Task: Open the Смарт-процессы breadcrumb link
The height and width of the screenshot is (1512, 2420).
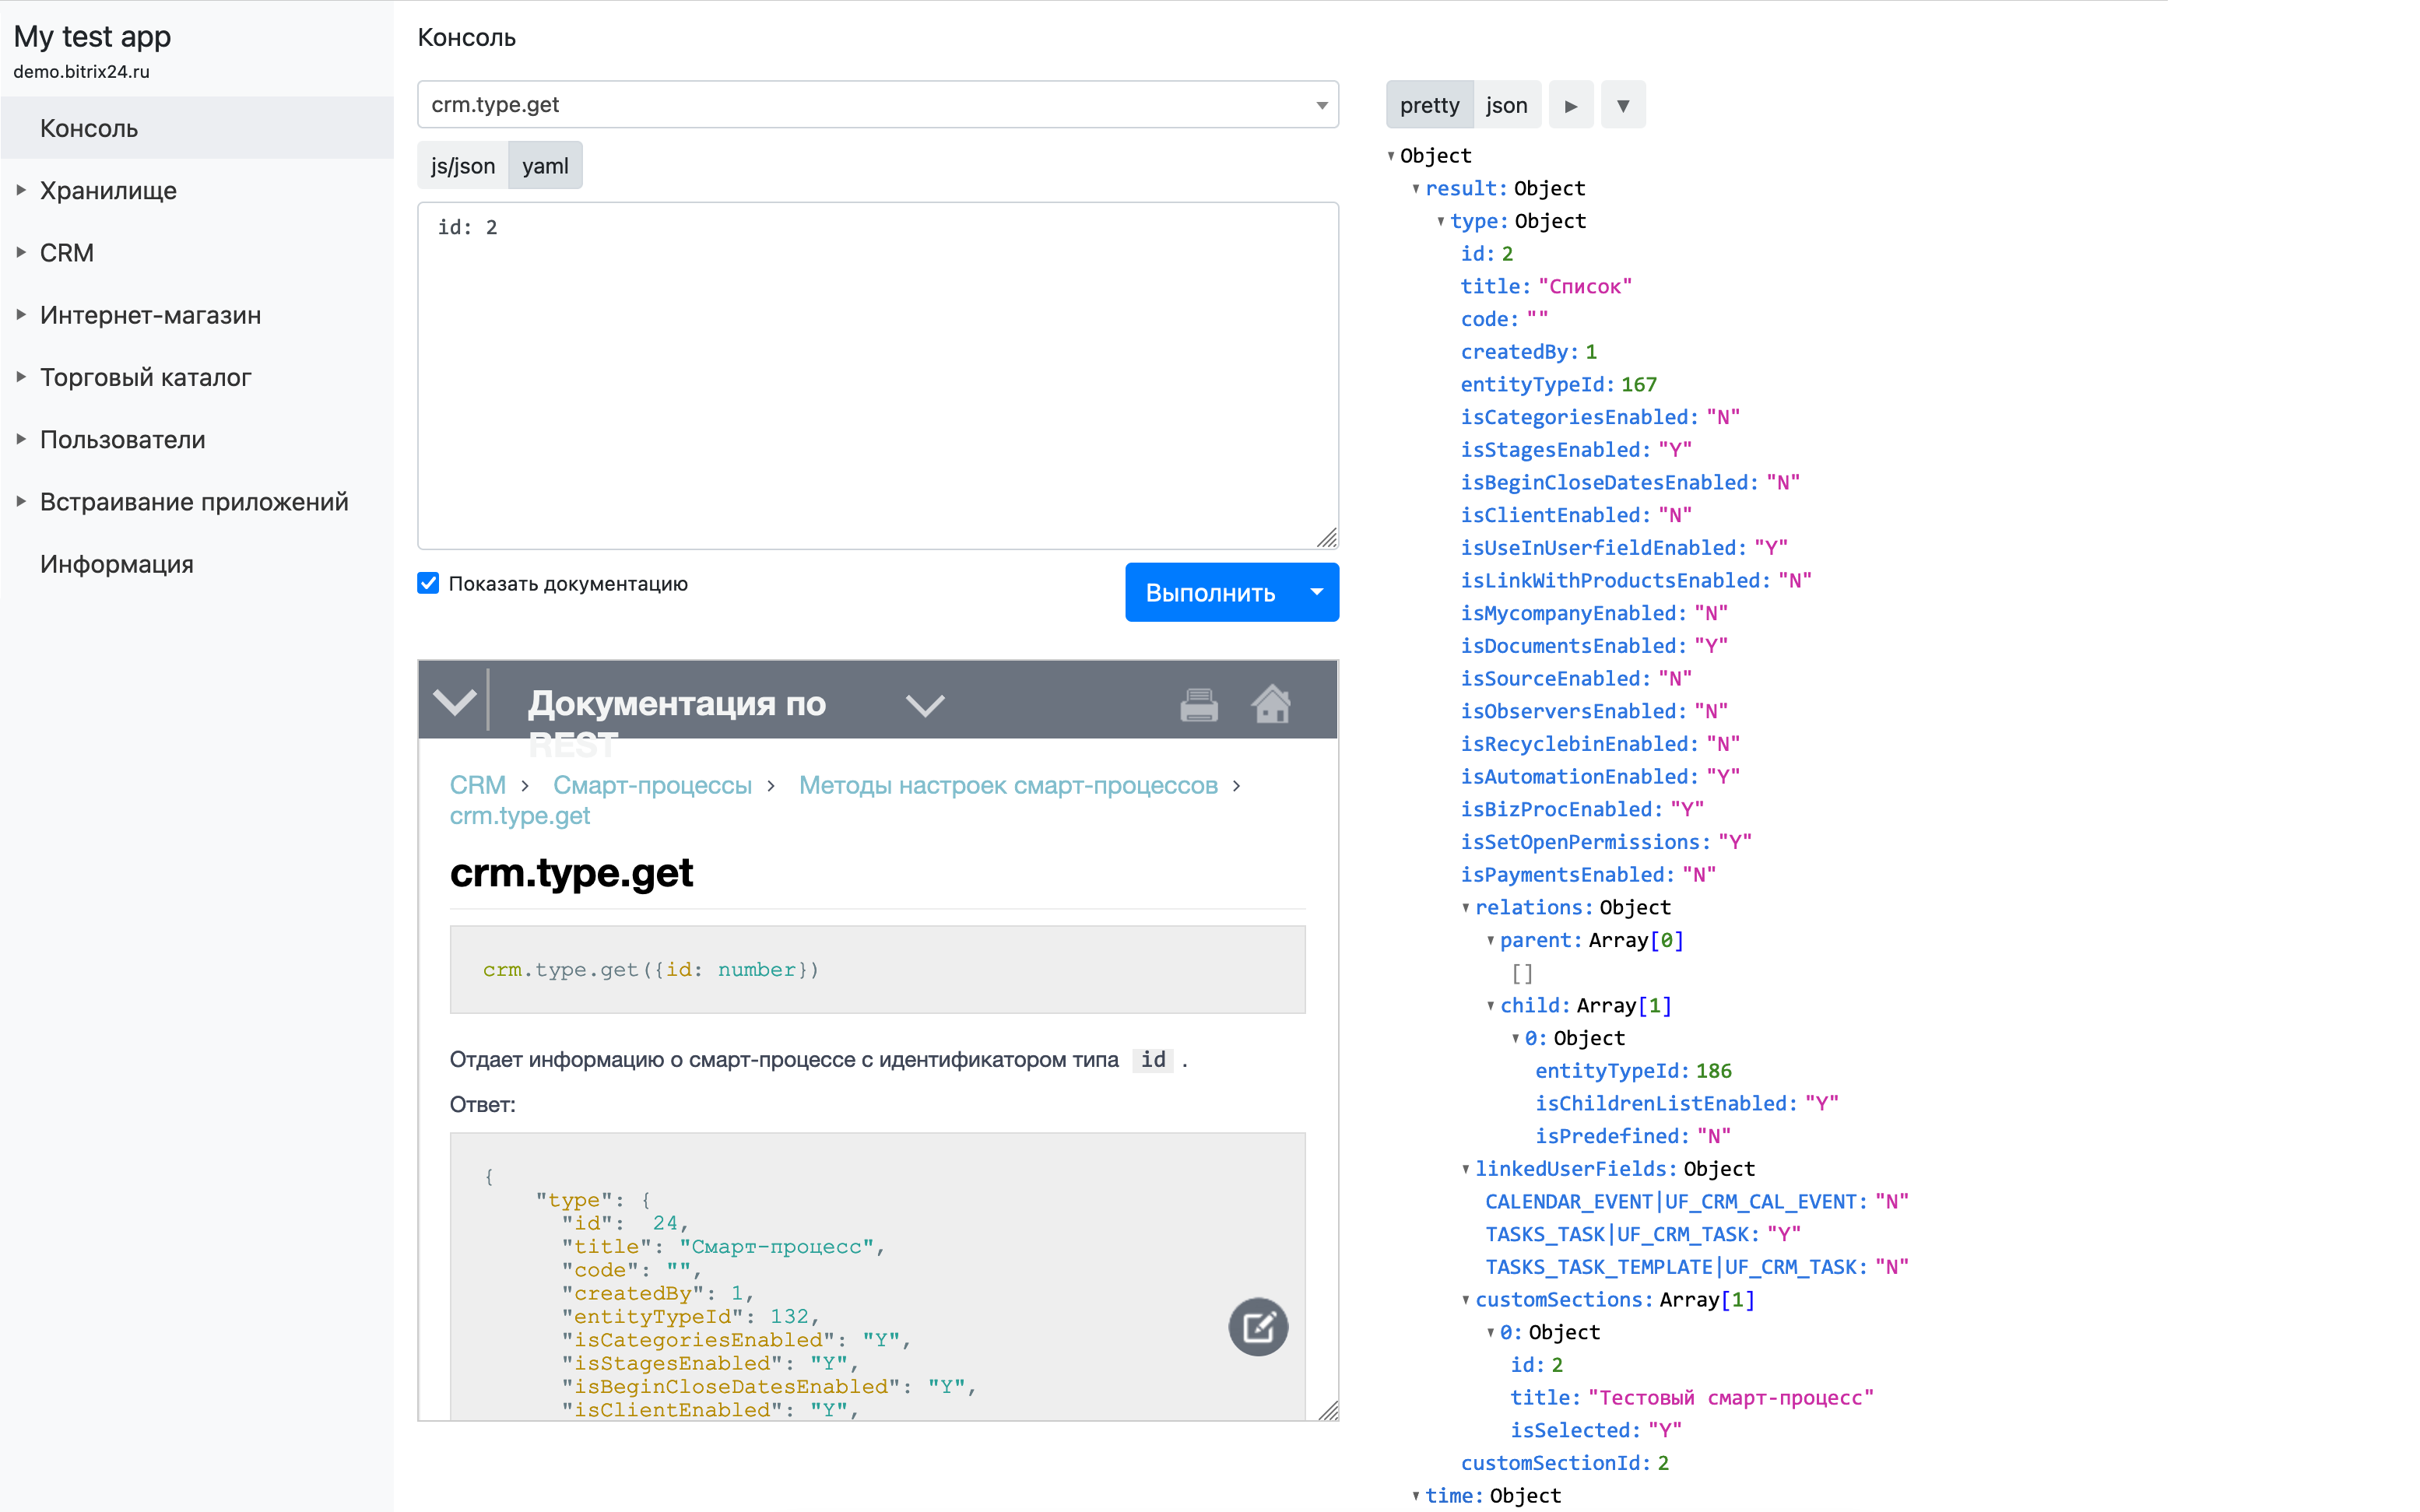Action: tap(652, 785)
